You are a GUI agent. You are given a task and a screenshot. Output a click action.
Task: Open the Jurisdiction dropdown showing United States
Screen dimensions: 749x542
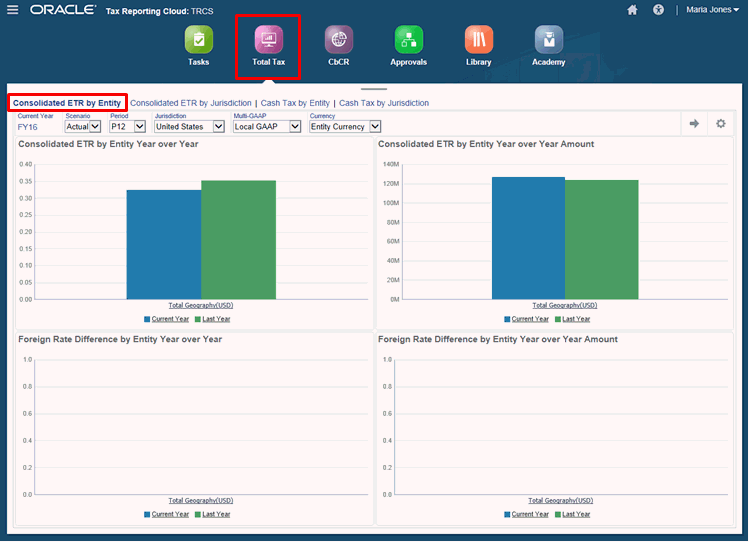click(x=189, y=127)
